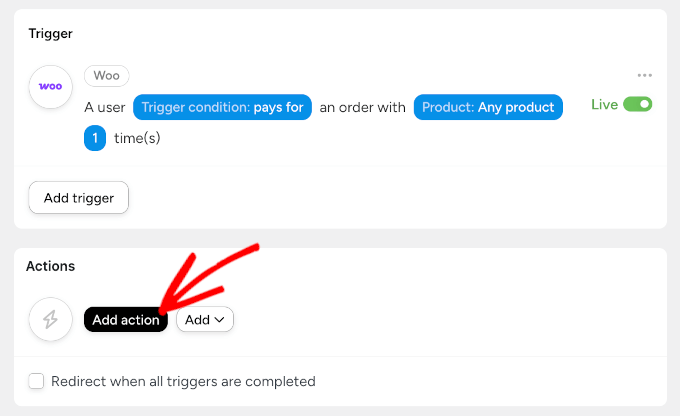680x416 pixels.
Task: Open the Trigger condition: pays for selector
Action: pyautogui.click(x=222, y=107)
